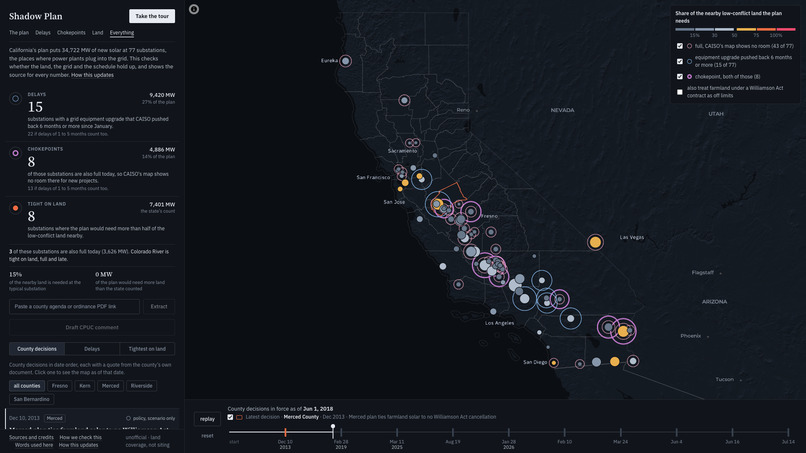This screenshot has height=453, width=806.
Task: Select the purple Chokepoints ring icon
Action: (x=15, y=153)
